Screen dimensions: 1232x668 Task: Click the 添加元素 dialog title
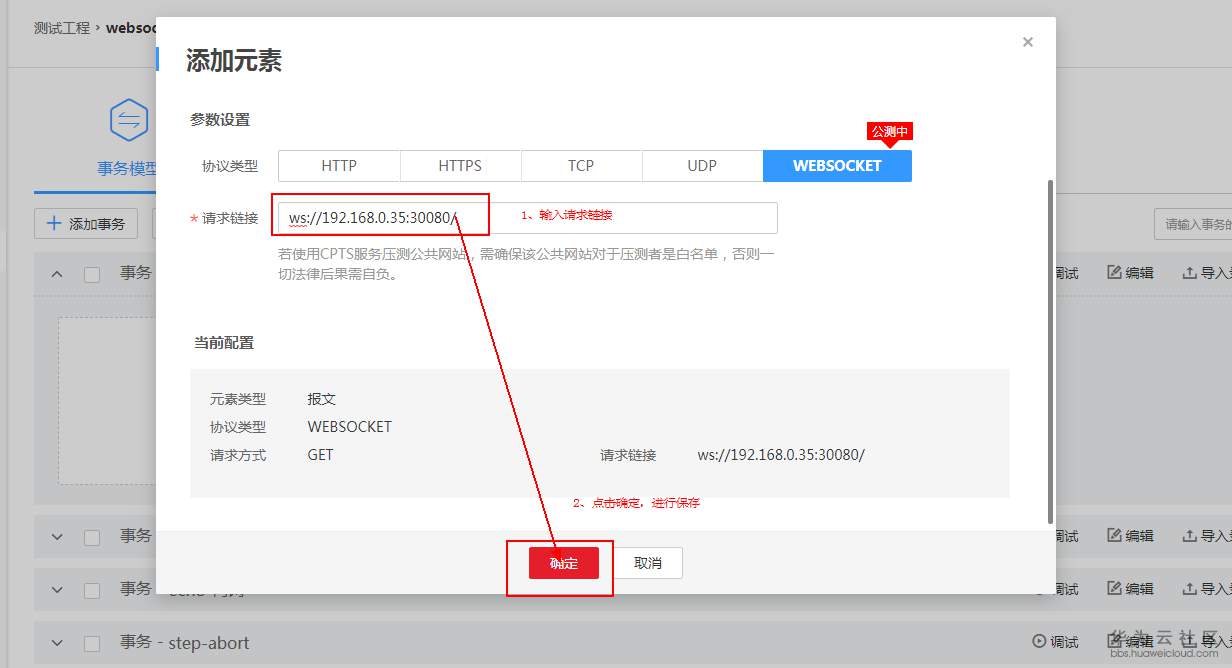234,61
